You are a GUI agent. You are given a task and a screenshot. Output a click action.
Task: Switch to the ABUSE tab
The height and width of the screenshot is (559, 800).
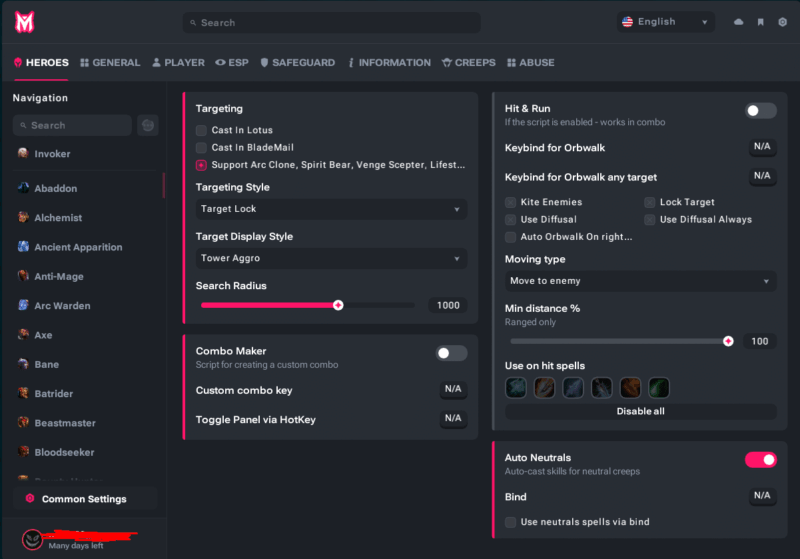531,63
